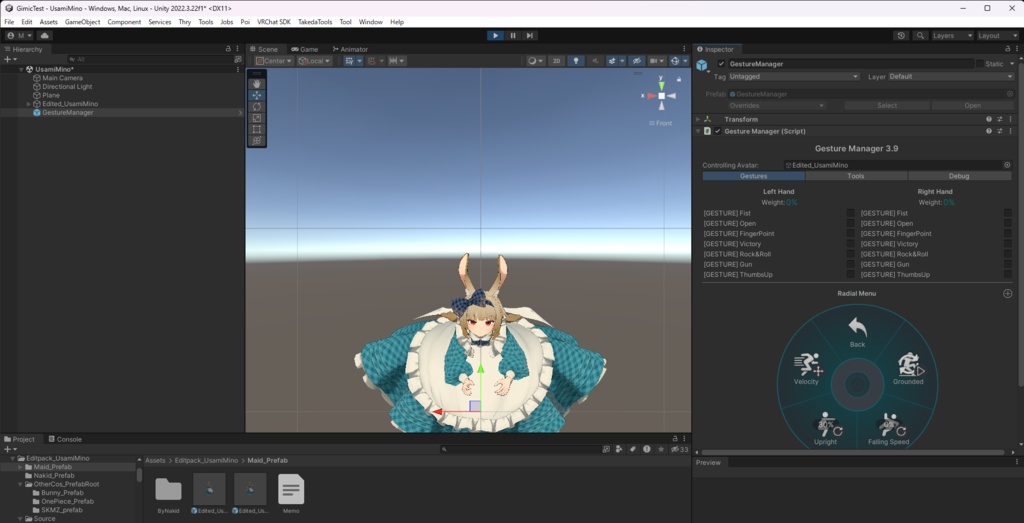
Task: Select the Rect tool in Scene toolbar
Action: pos(257,129)
